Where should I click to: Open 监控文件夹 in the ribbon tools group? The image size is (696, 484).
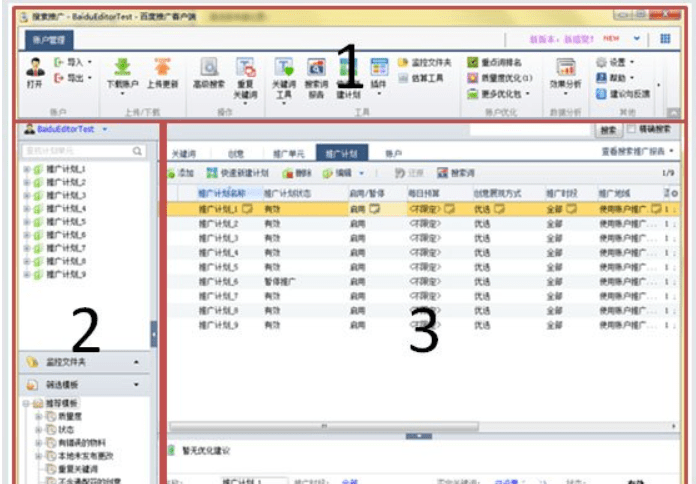coord(424,63)
